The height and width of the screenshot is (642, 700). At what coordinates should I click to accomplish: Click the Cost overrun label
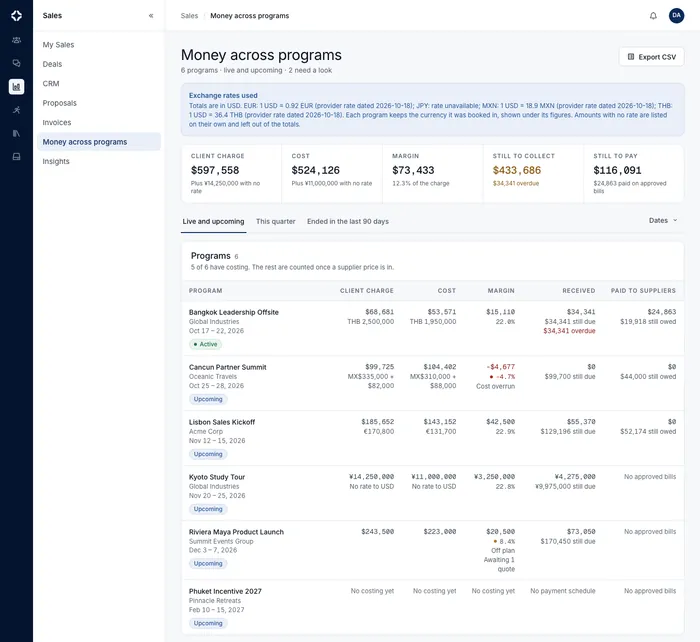click(x=496, y=386)
